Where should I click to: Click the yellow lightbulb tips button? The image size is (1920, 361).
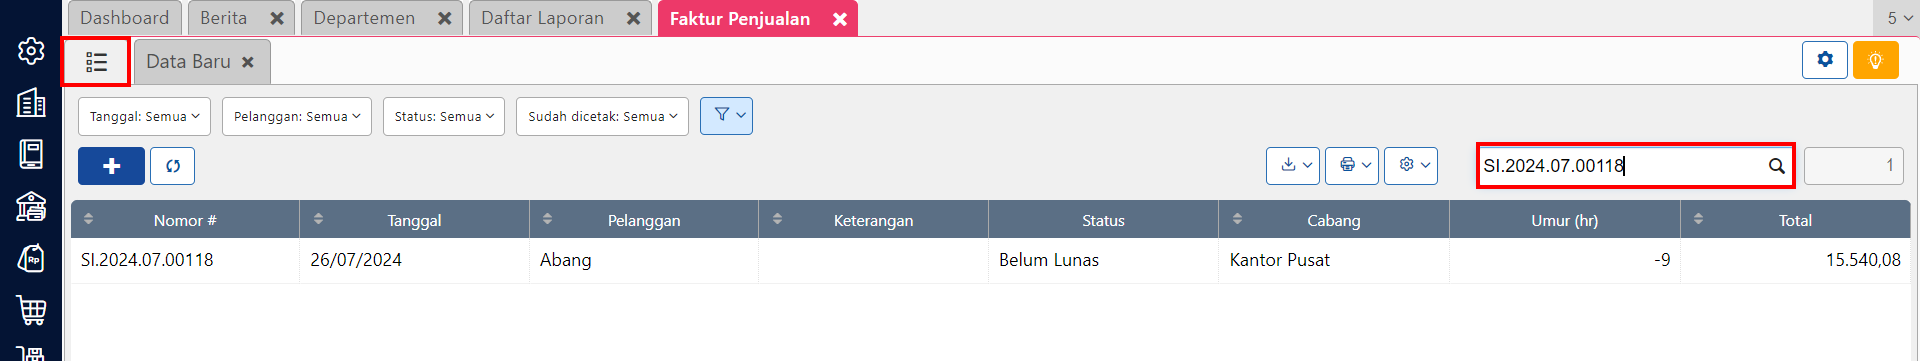pos(1875,60)
